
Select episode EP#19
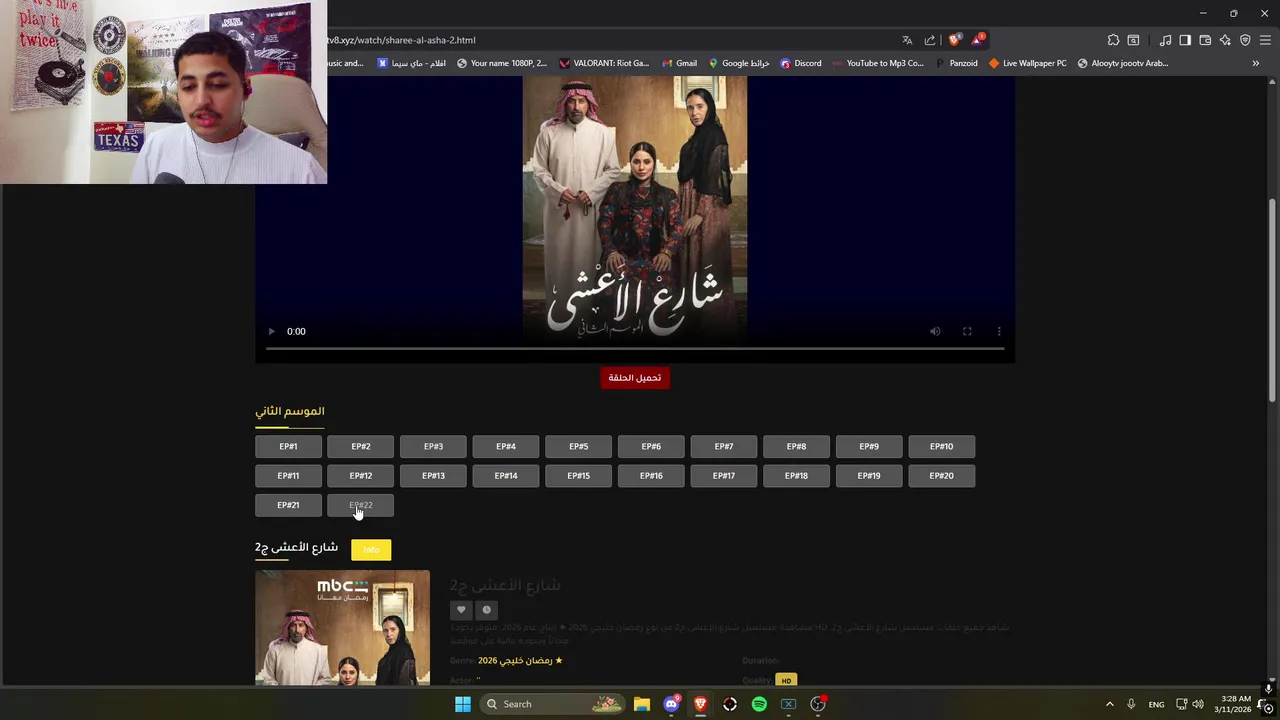click(869, 476)
